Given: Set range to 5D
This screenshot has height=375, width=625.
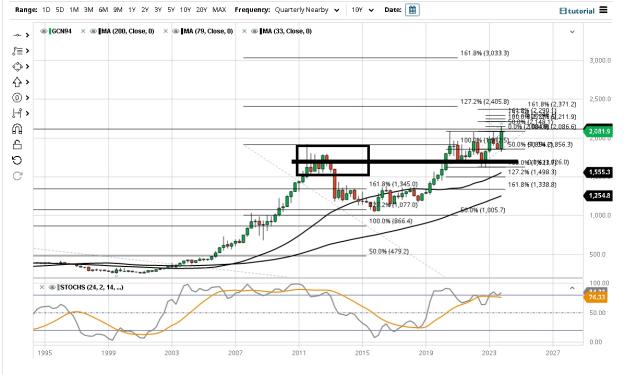Looking at the screenshot, I should coord(60,10).
